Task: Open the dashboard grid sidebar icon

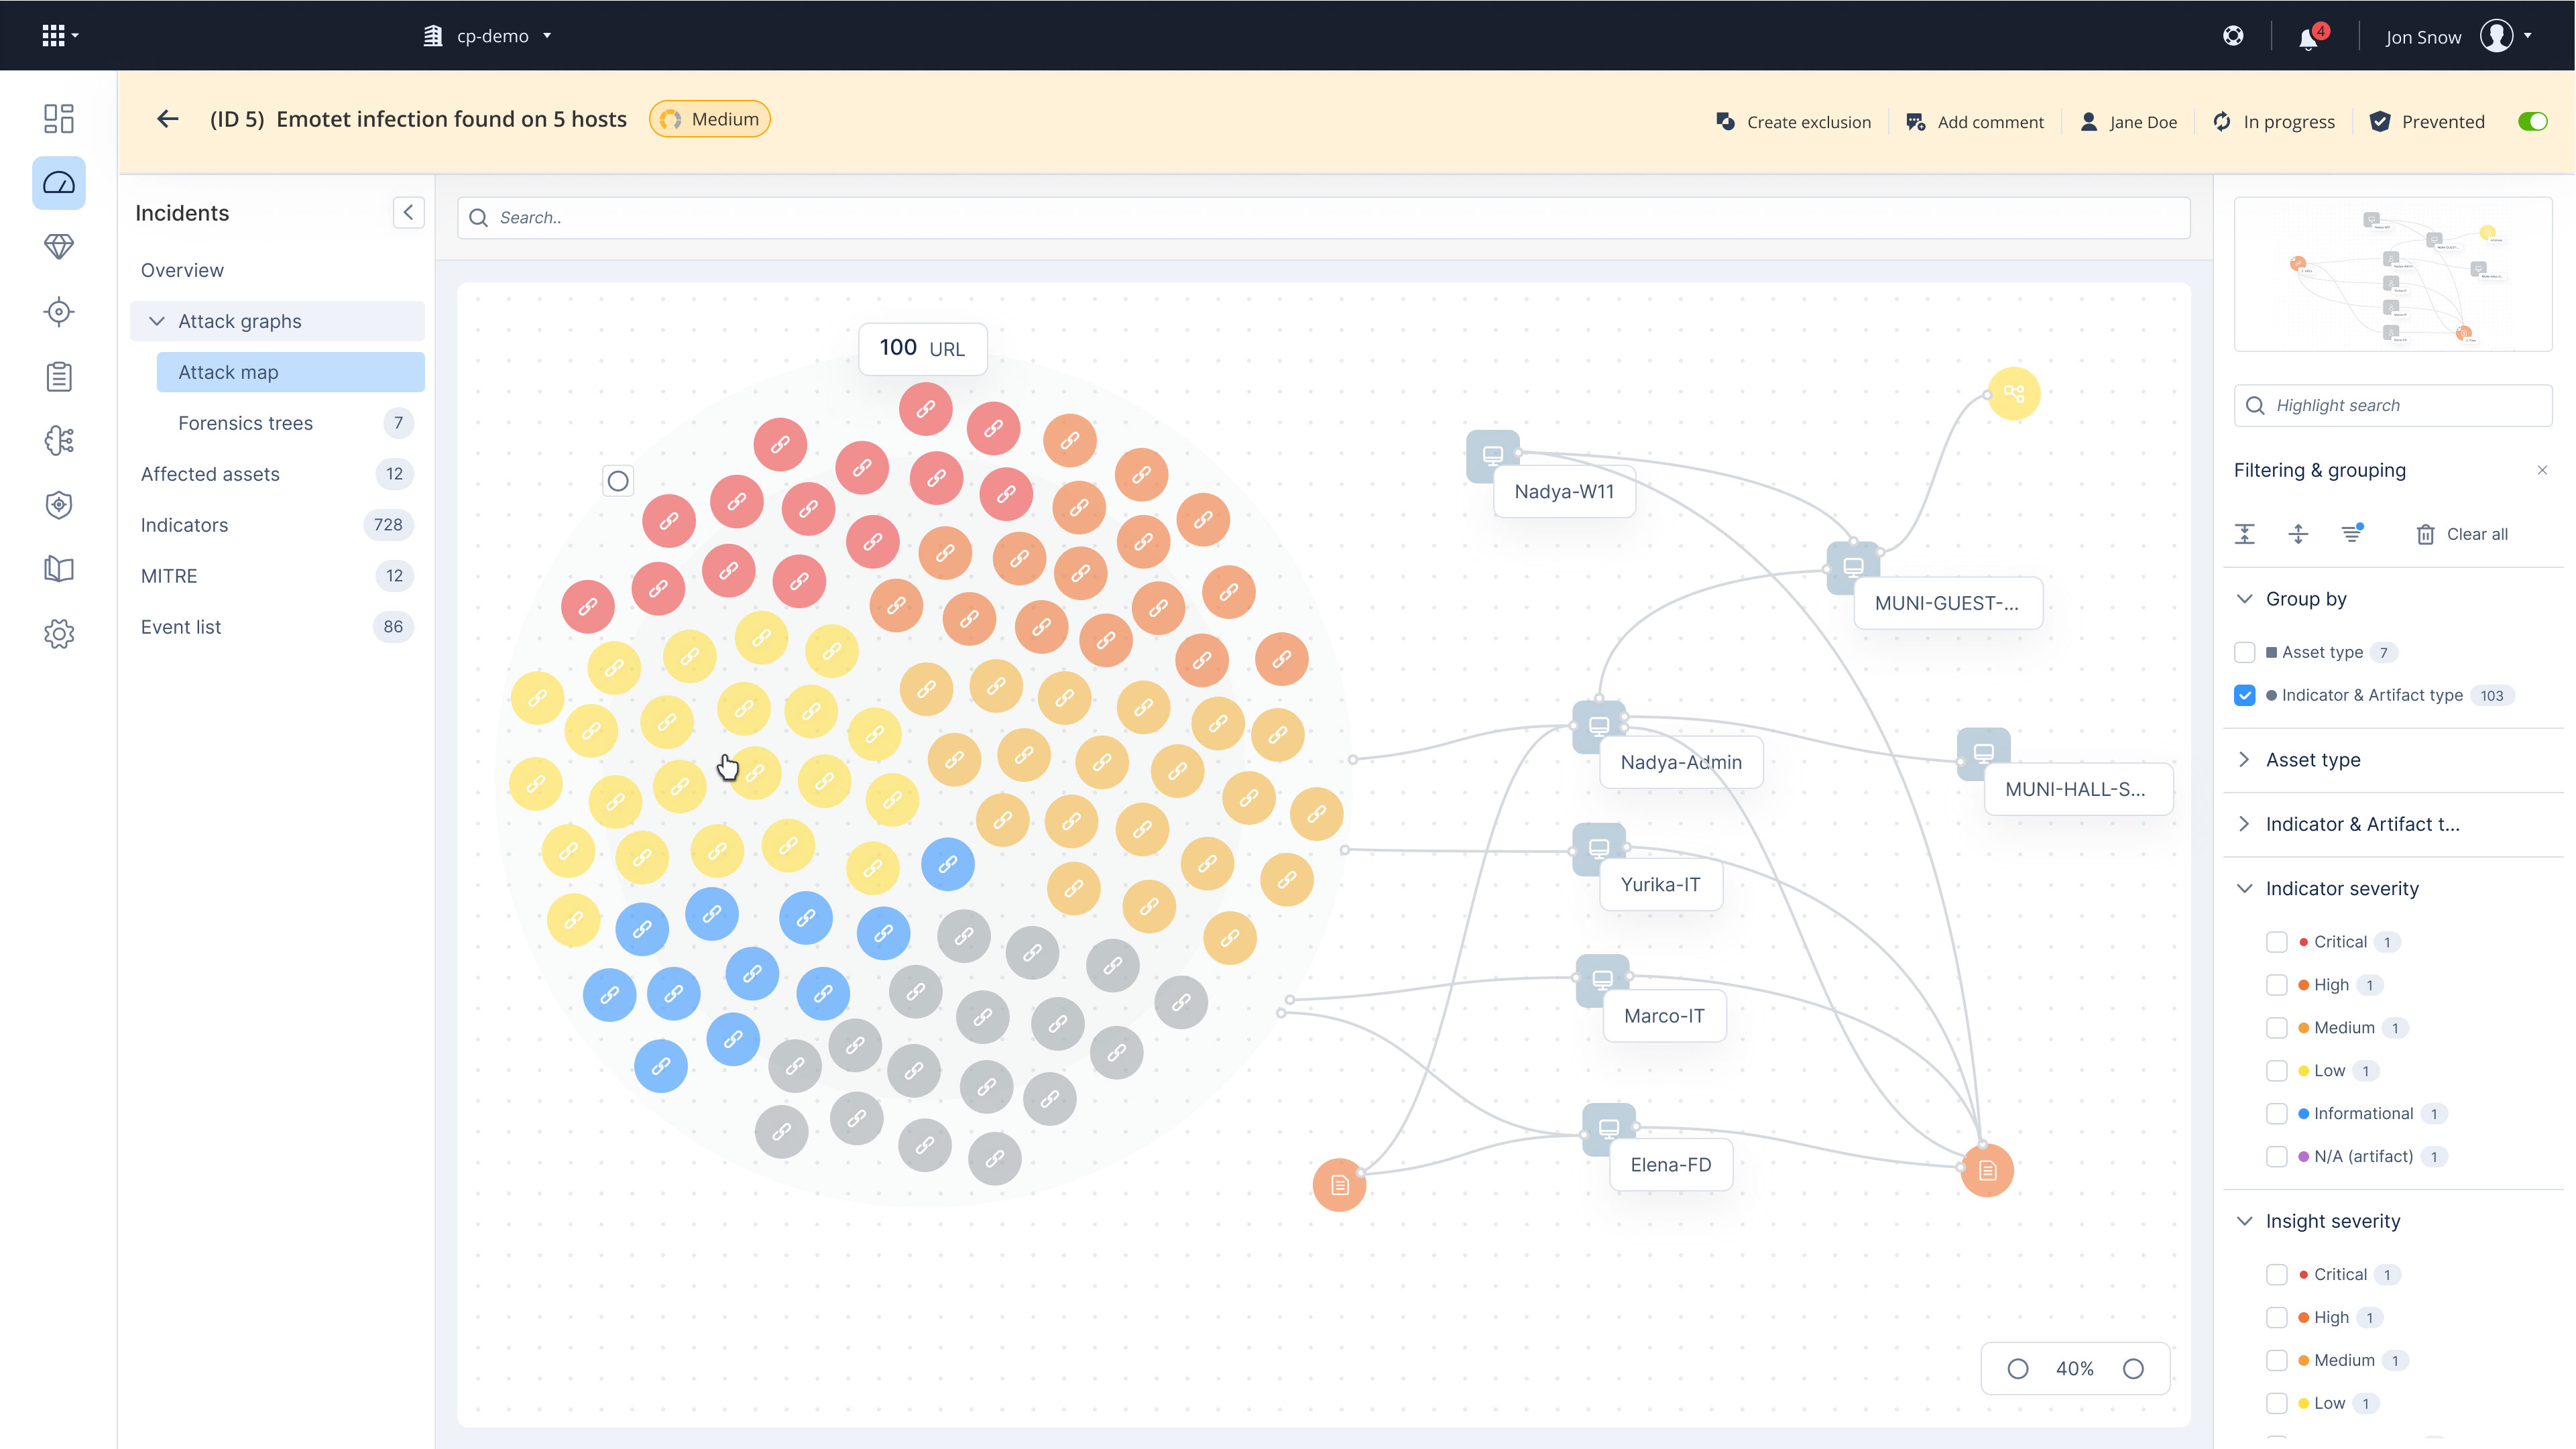Action: tap(59, 118)
